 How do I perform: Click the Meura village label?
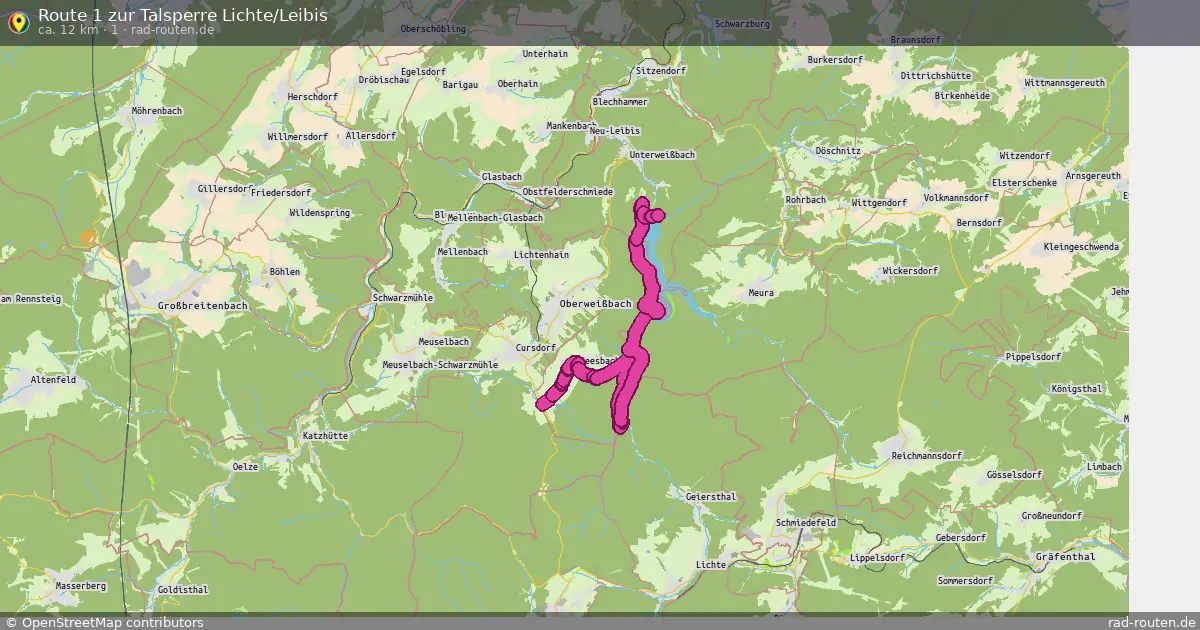(761, 293)
